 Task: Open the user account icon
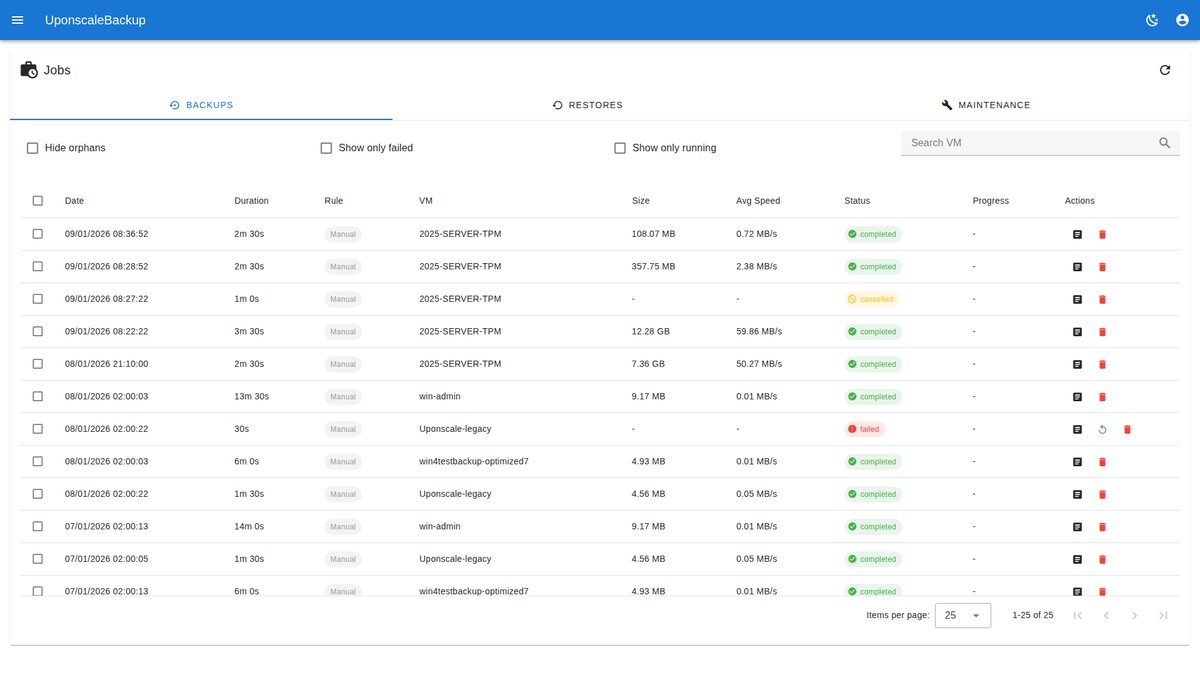[1182, 20]
